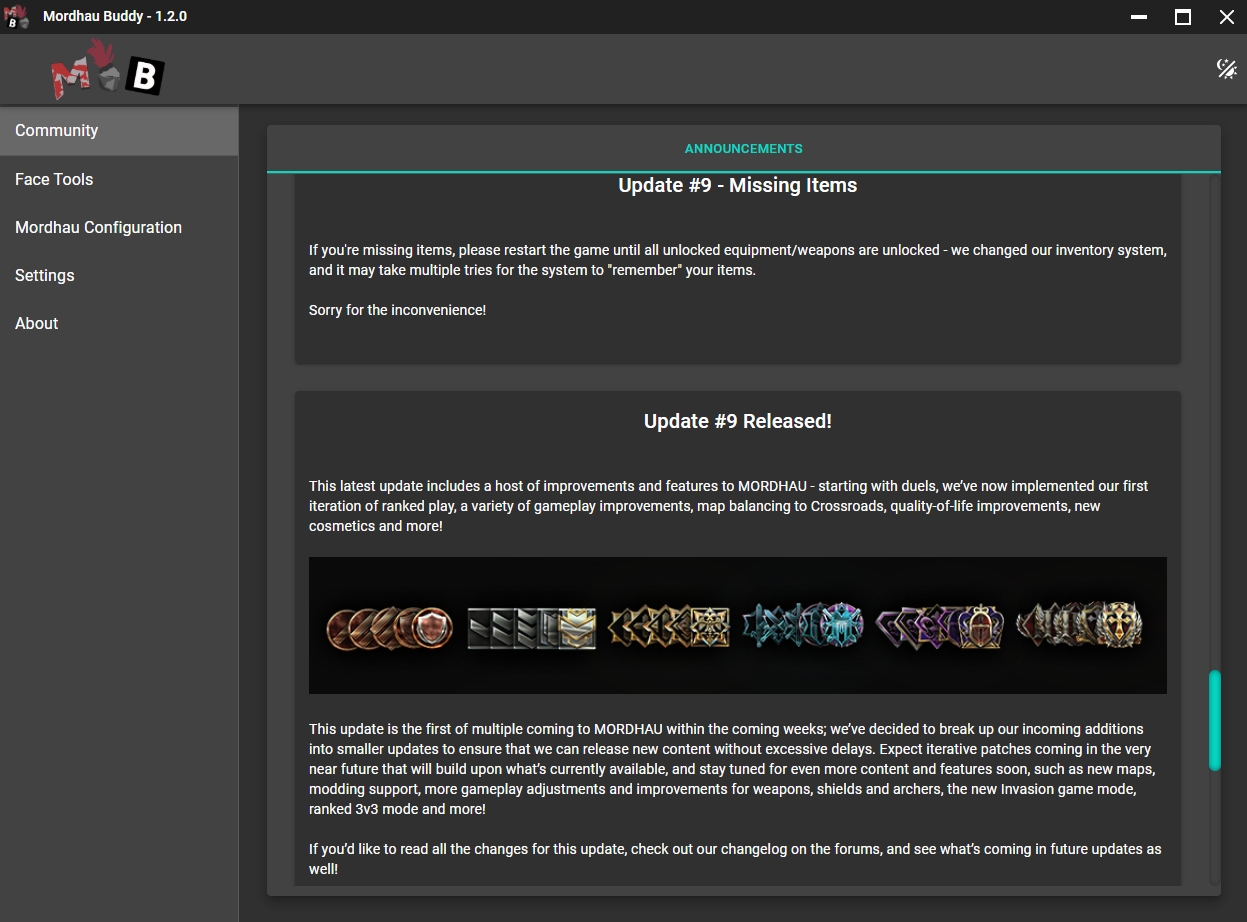Open the About page
The height and width of the screenshot is (922, 1247).
coord(119,323)
